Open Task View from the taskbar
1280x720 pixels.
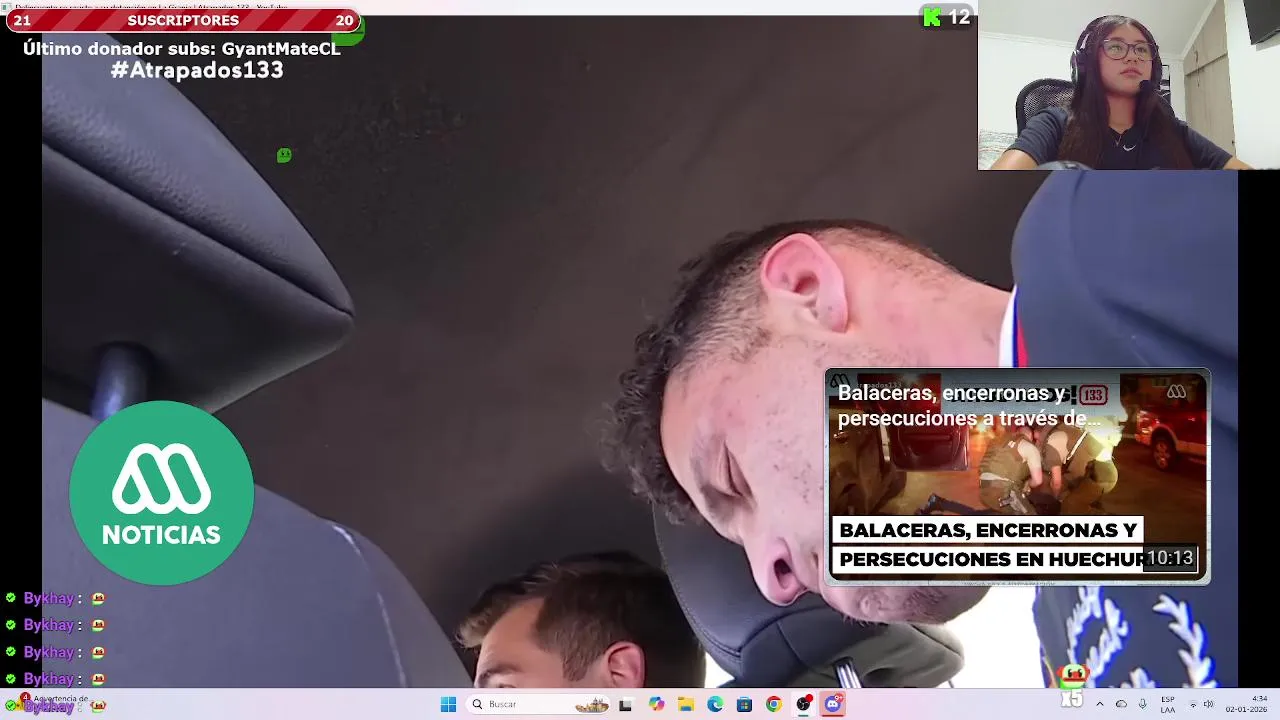click(626, 704)
